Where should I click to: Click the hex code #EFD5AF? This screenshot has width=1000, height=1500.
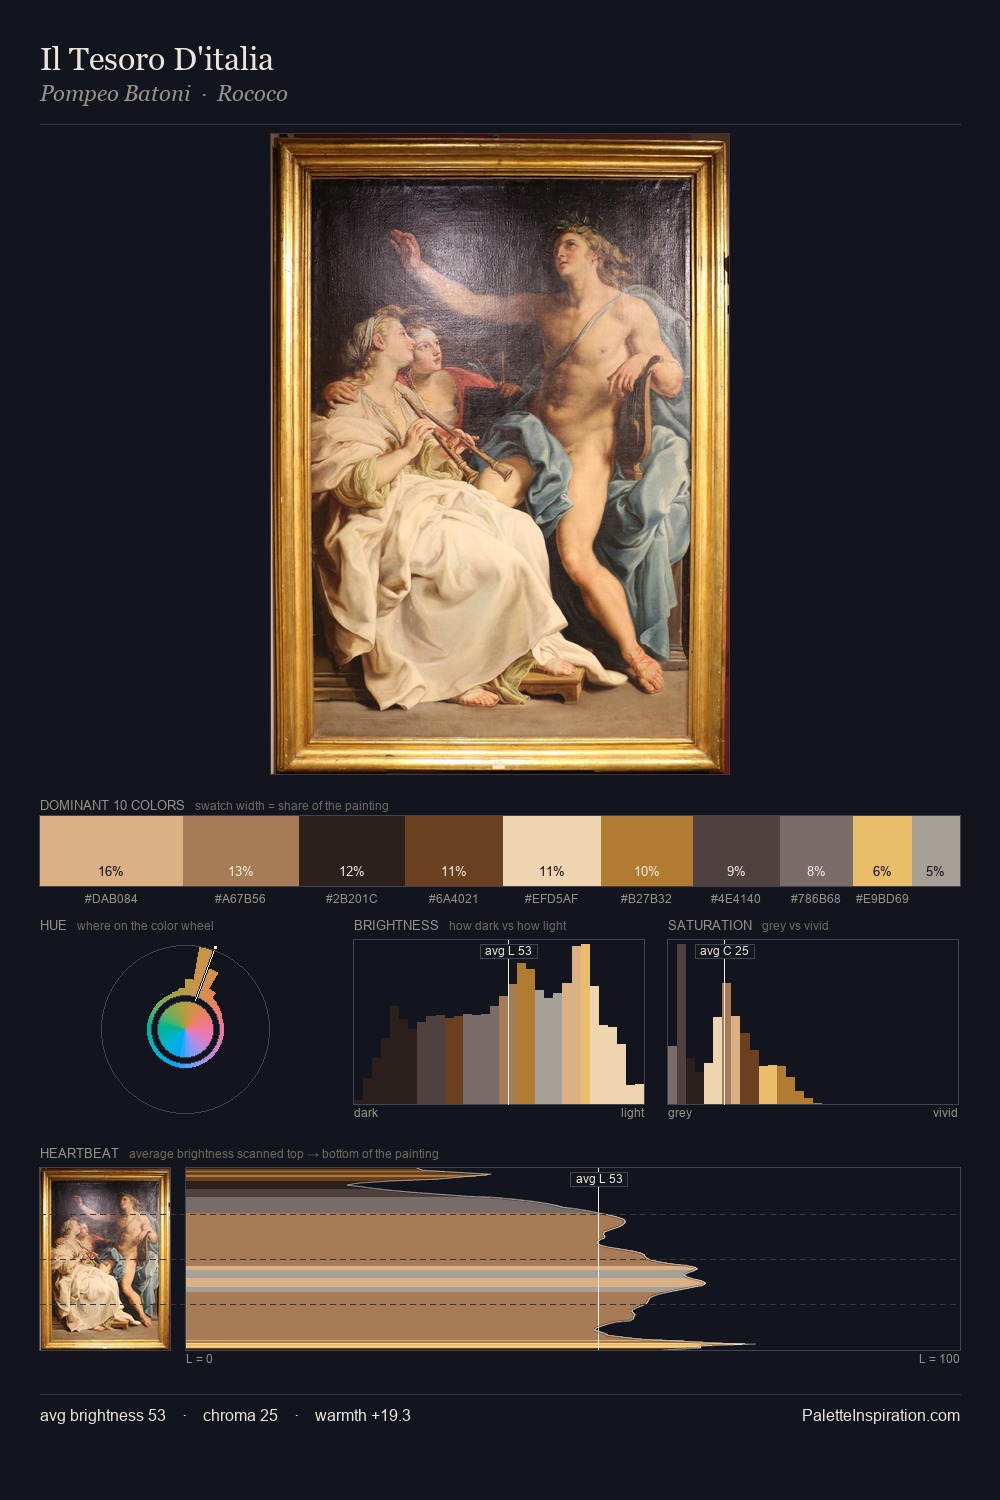click(x=552, y=899)
